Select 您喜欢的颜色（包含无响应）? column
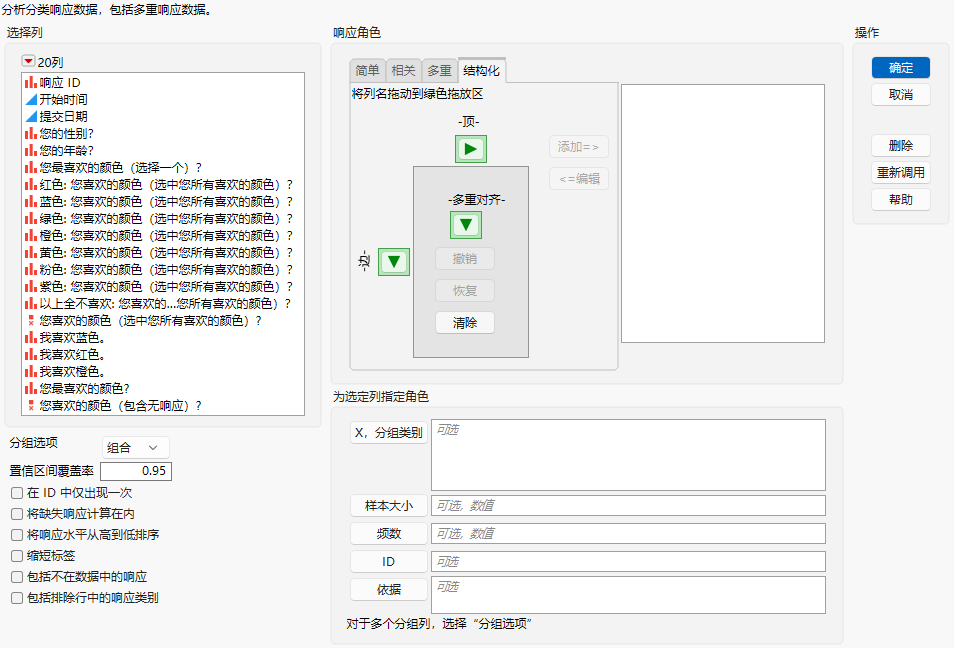The width and height of the screenshot is (954, 648). coord(163,406)
